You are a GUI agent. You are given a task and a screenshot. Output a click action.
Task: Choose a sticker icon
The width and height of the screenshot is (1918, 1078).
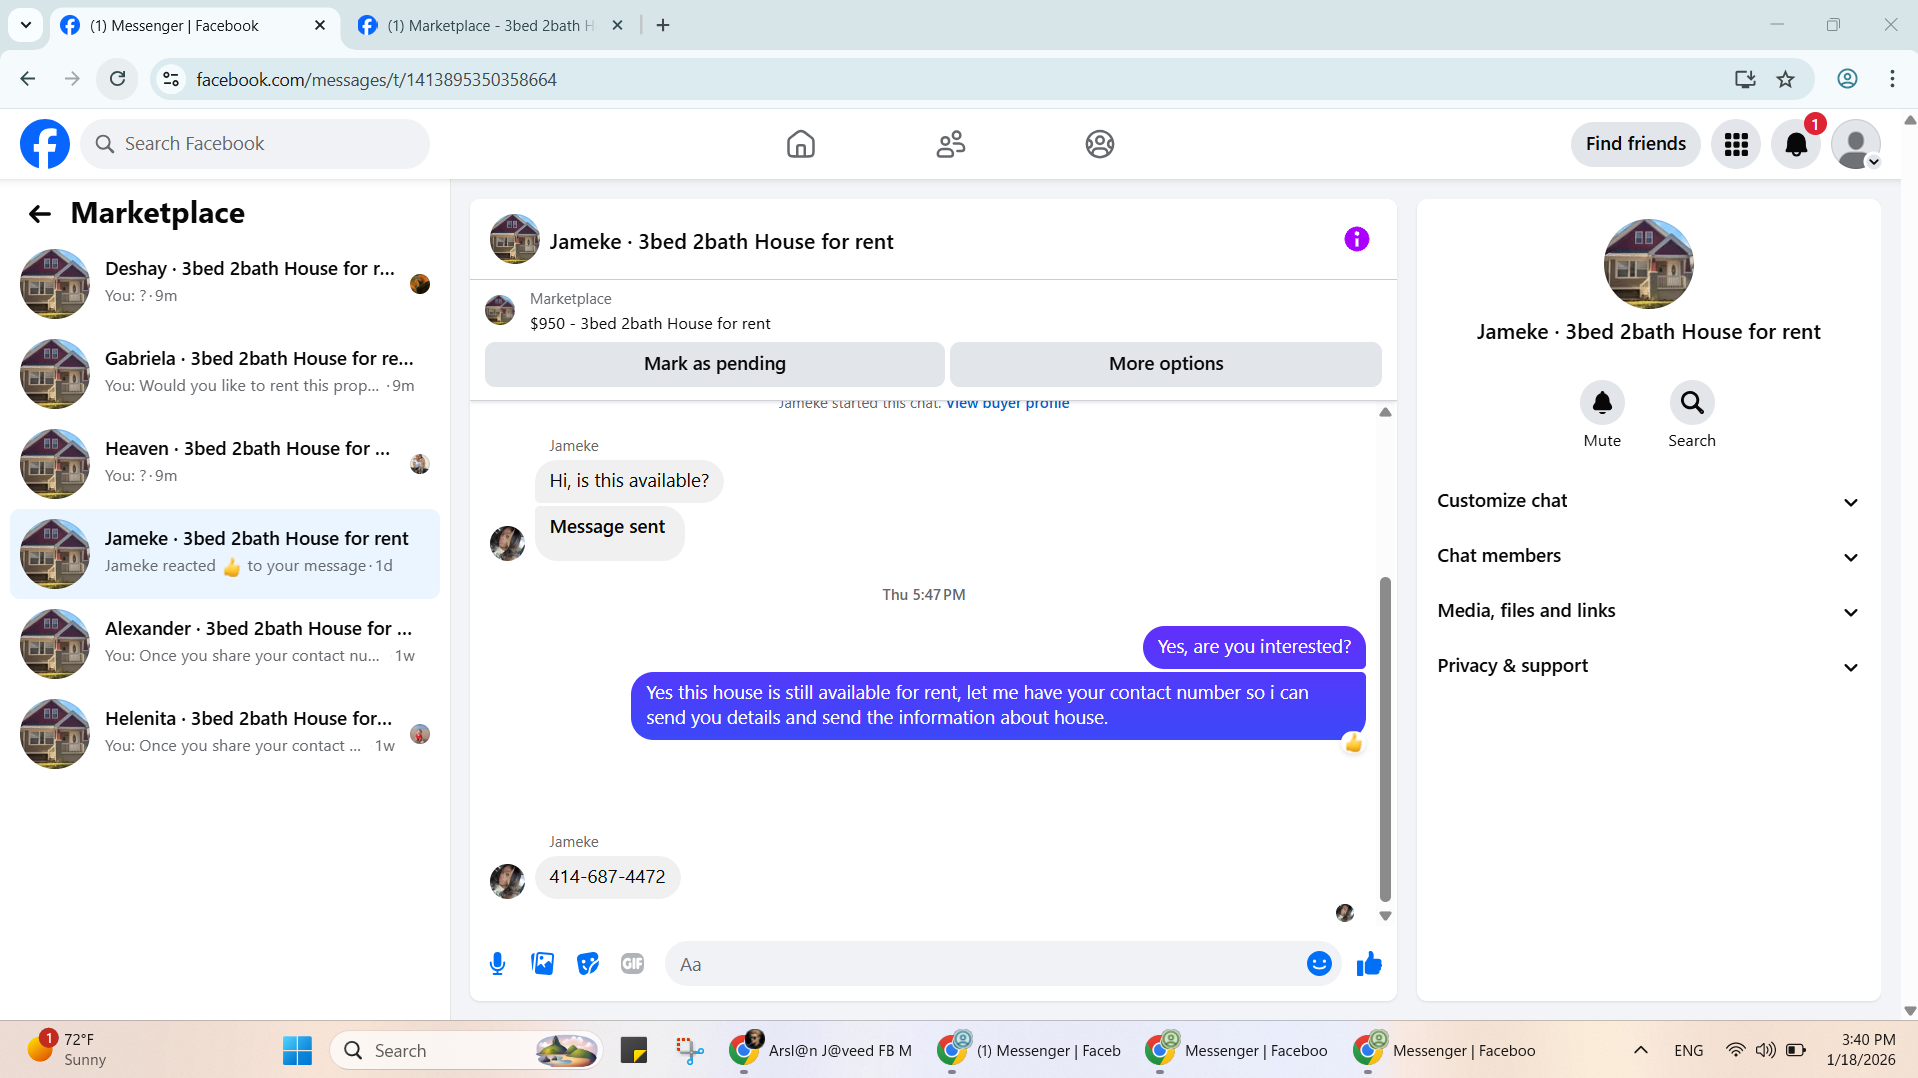(587, 963)
